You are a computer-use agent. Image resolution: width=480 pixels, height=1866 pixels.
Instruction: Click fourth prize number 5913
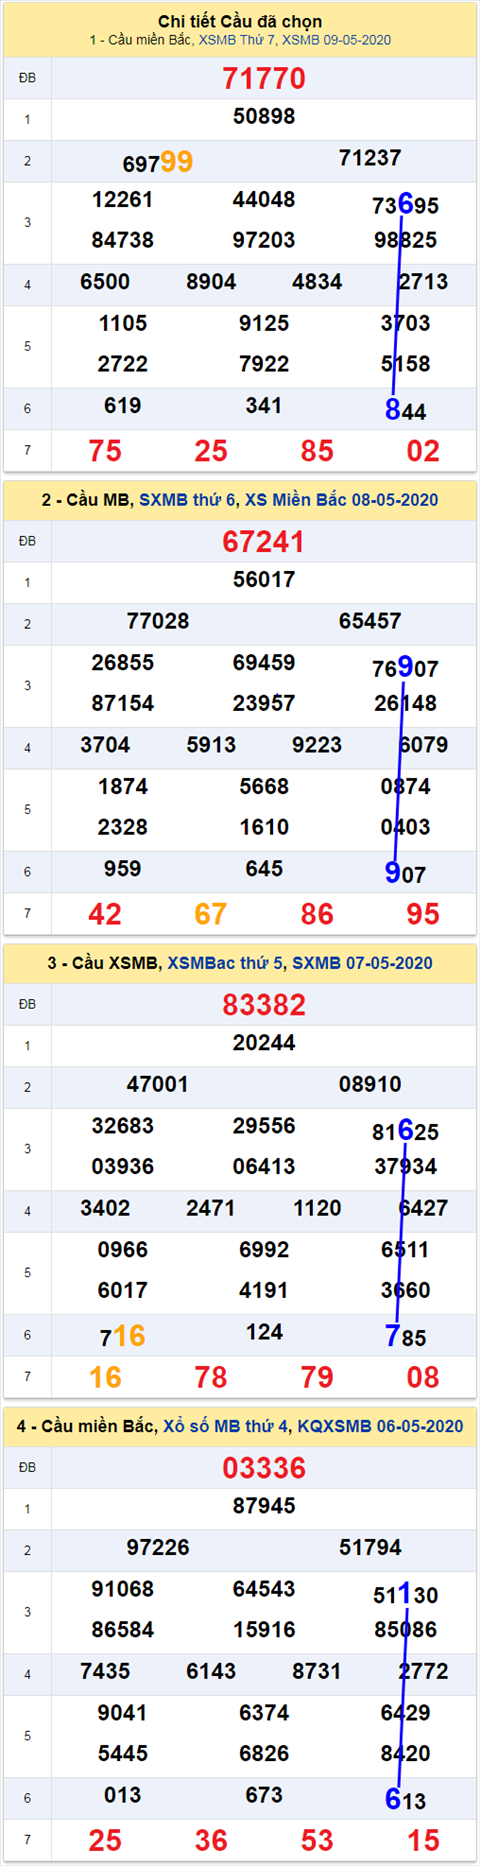[211, 745]
